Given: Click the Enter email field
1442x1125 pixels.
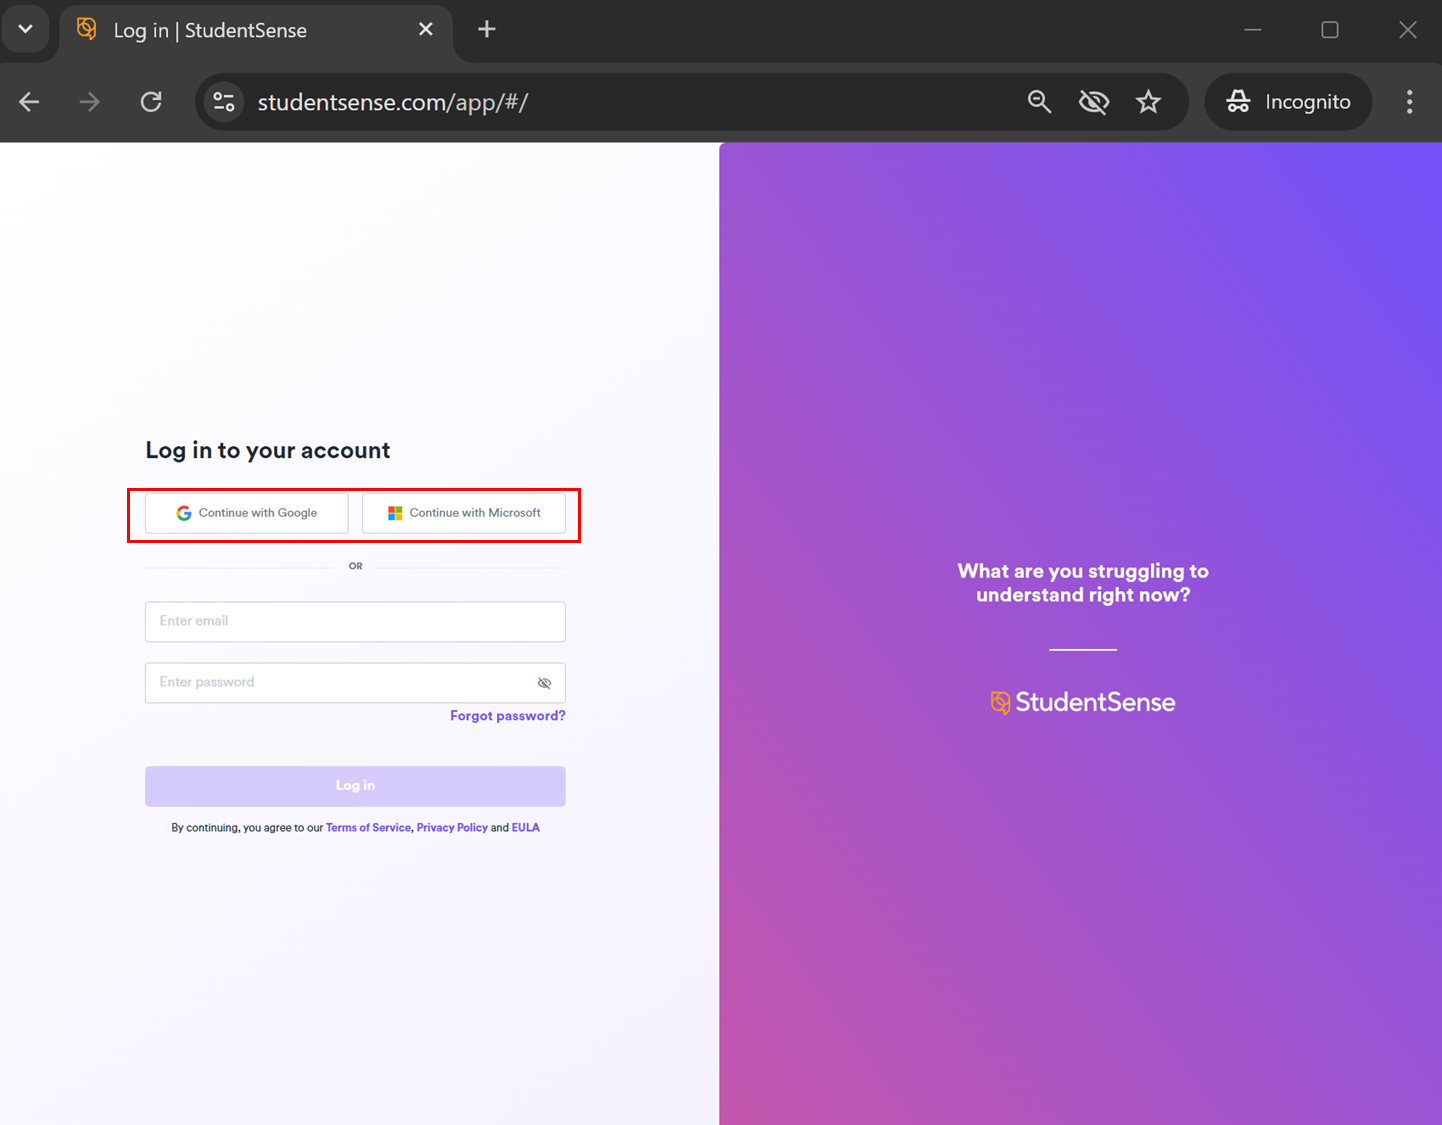Looking at the screenshot, I should pyautogui.click(x=355, y=621).
